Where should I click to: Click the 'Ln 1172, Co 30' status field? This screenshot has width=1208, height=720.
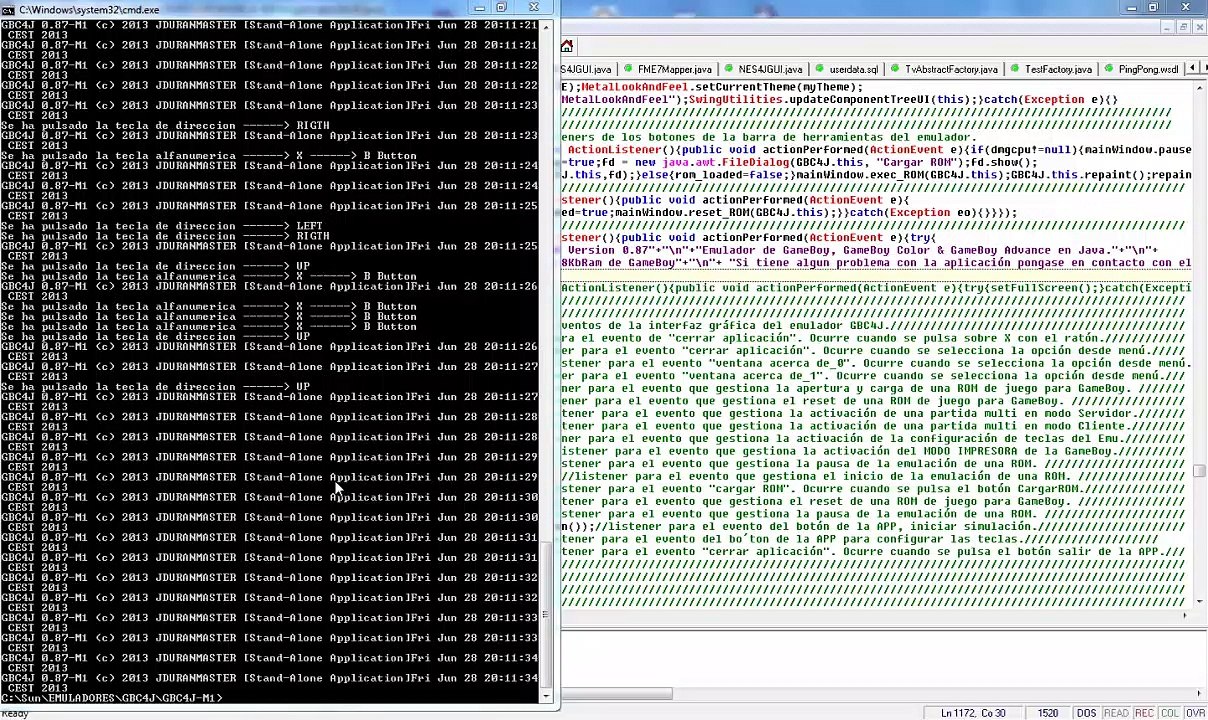(x=973, y=713)
